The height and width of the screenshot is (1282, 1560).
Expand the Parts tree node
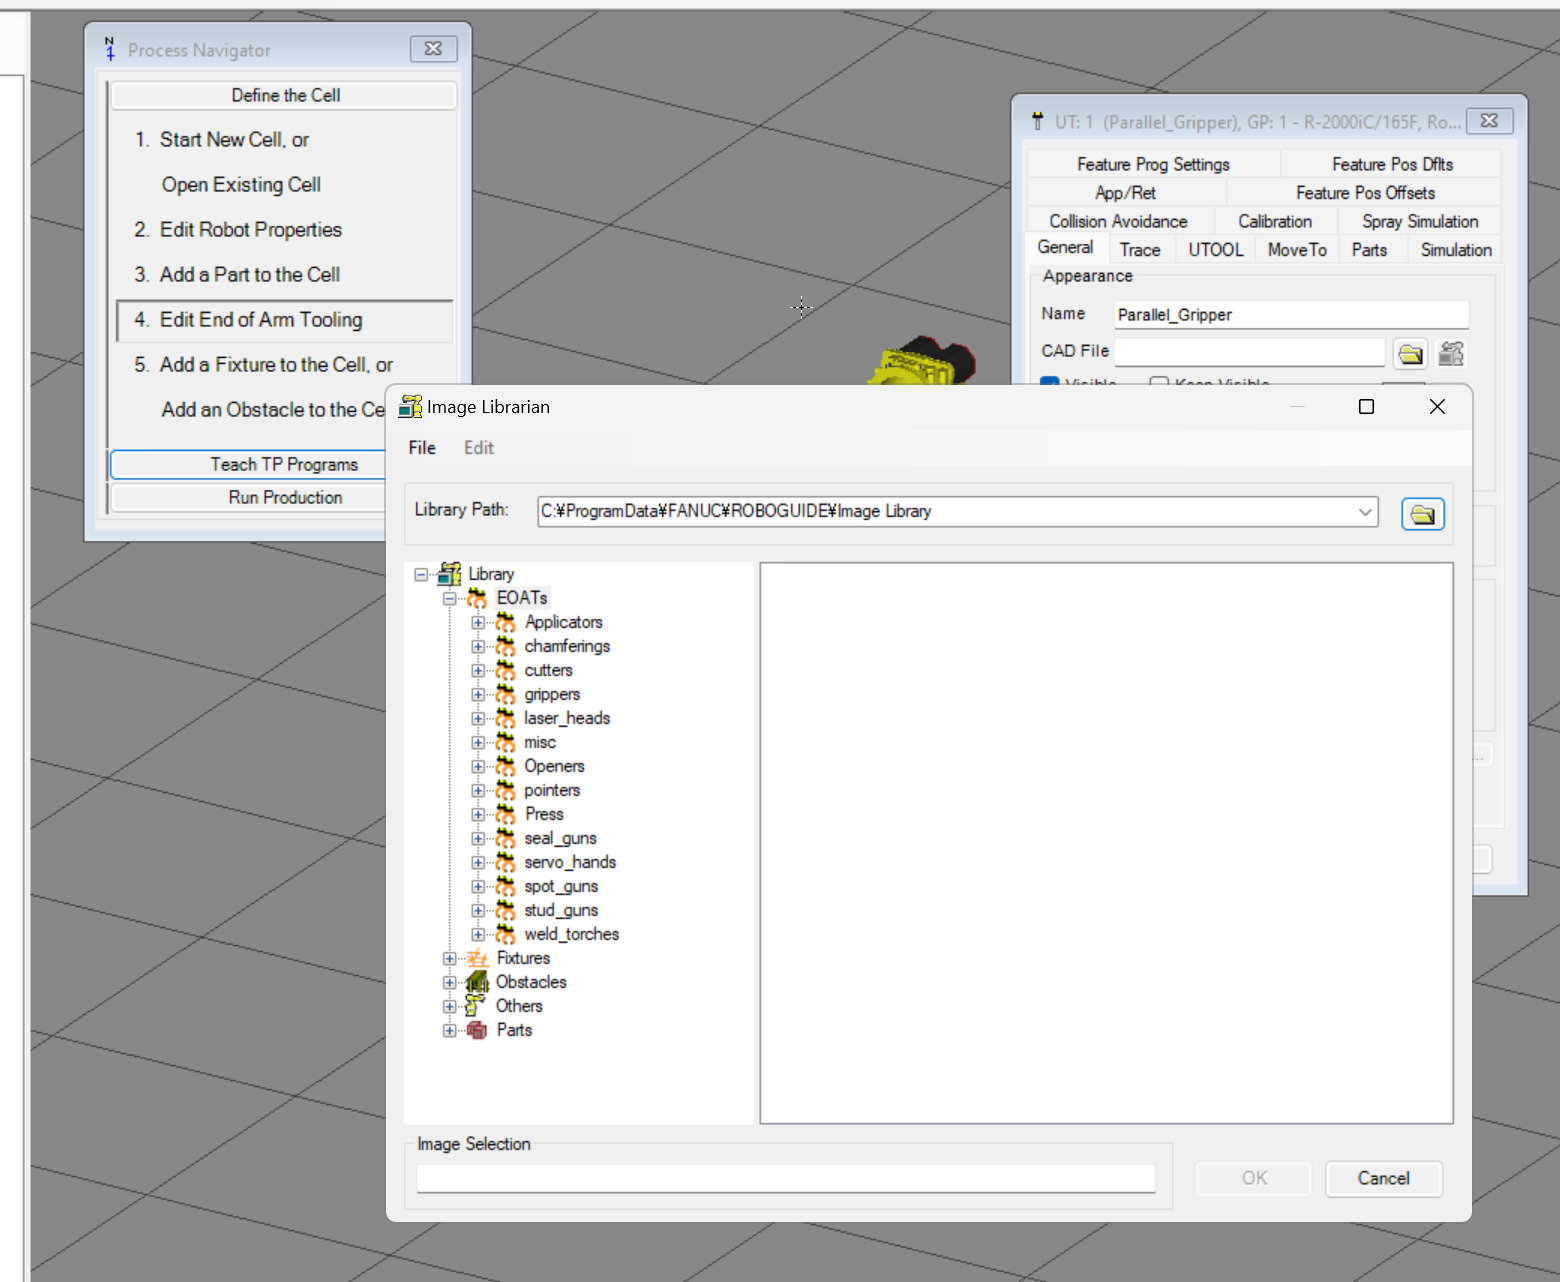pos(450,1030)
